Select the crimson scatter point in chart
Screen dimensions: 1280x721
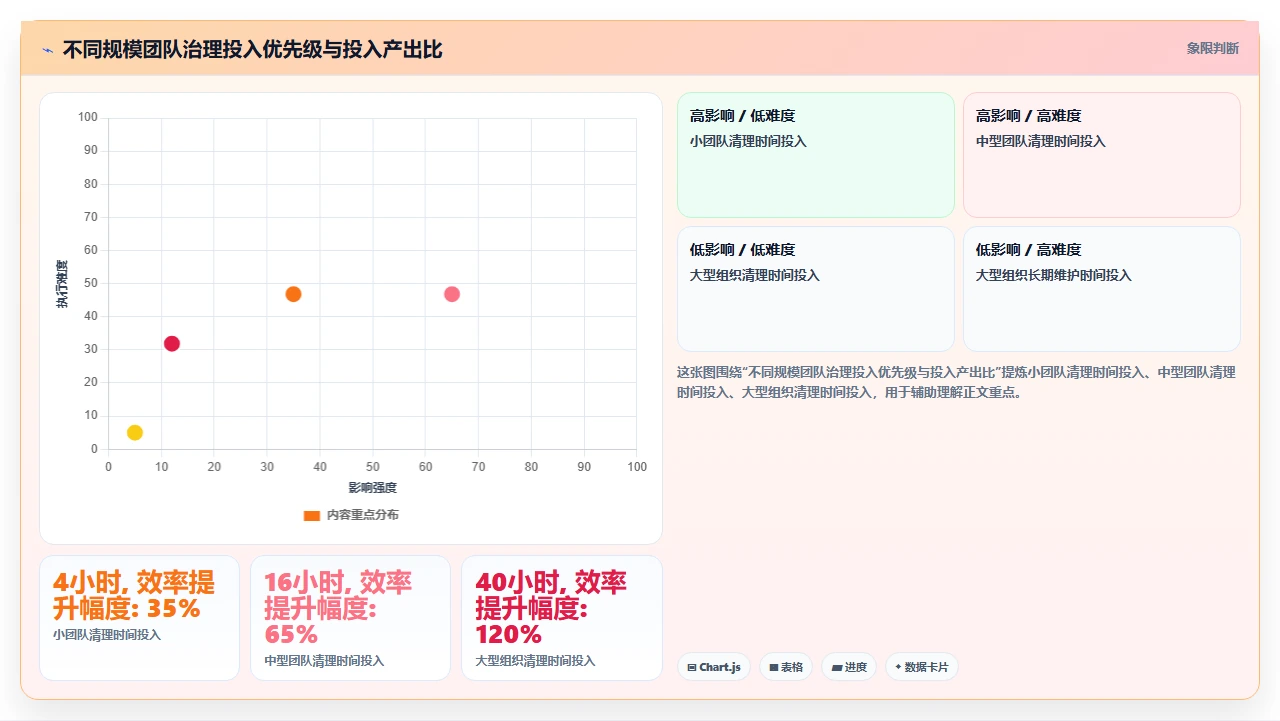[172, 343]
